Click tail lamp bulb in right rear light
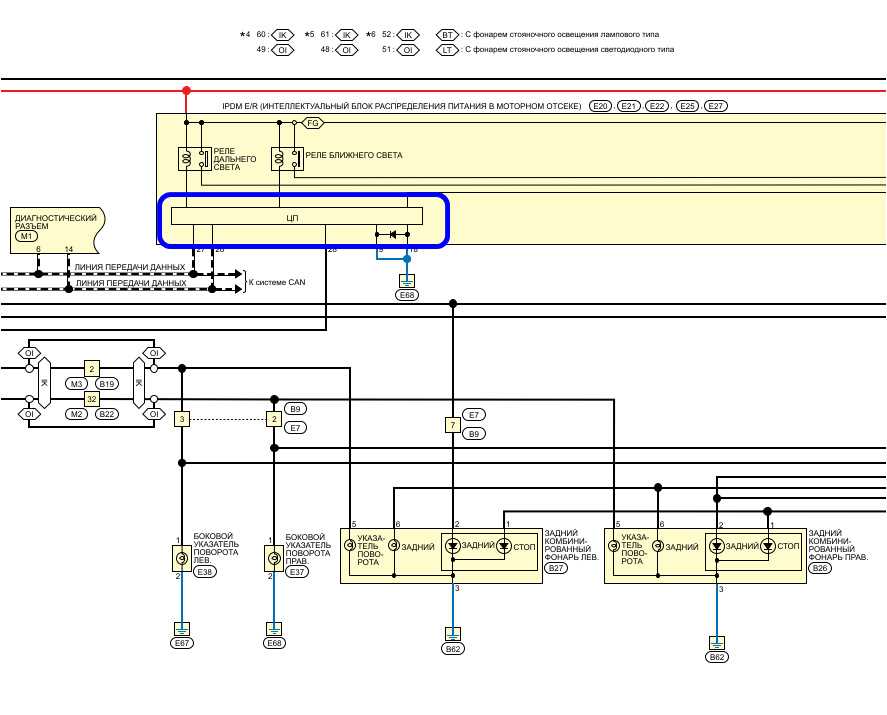 [657, 546]
